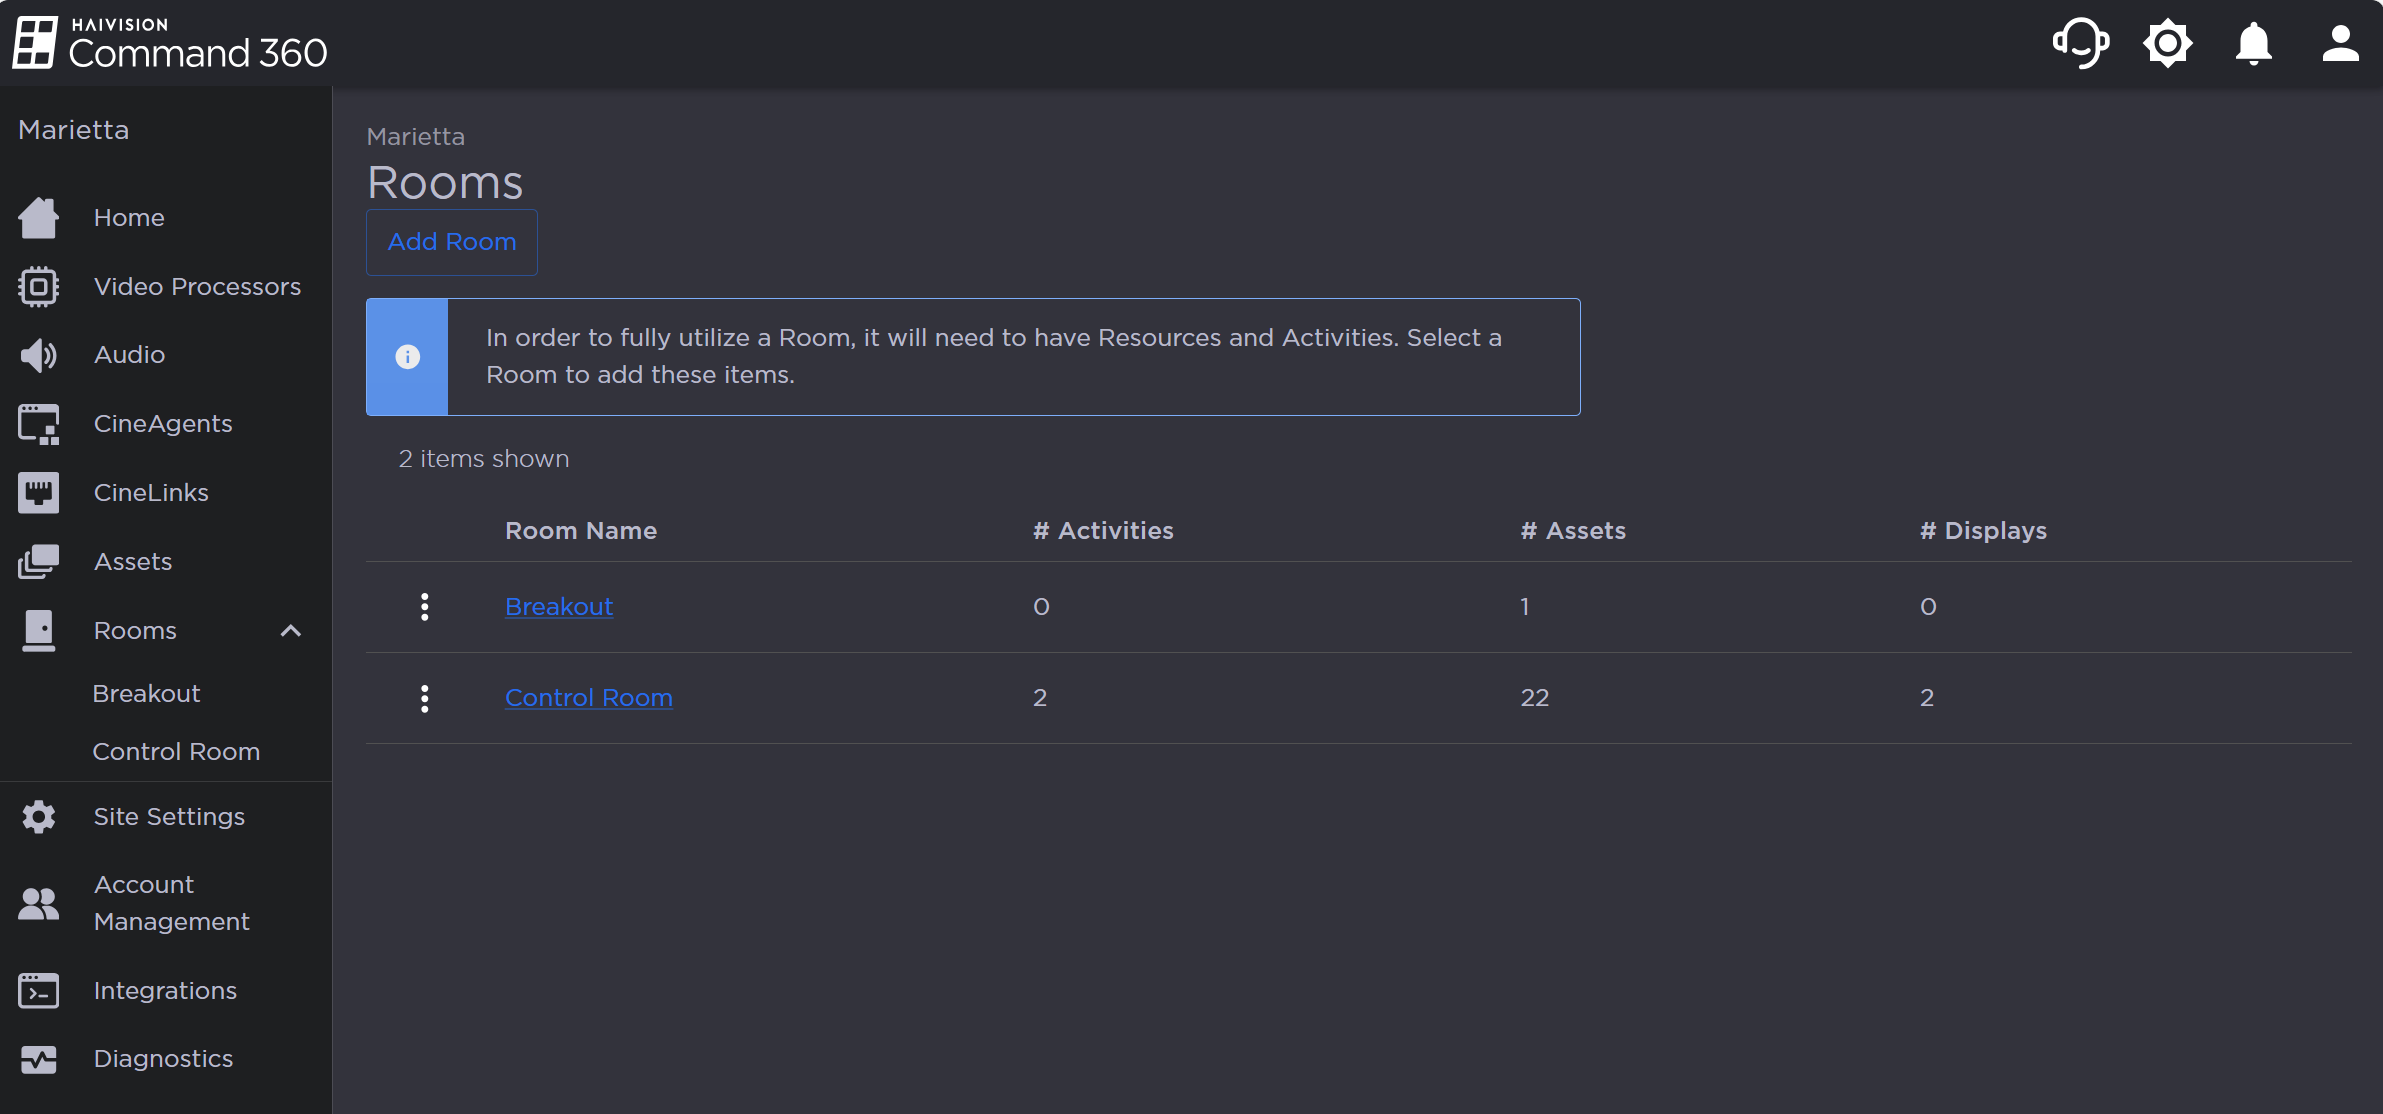Open the user profile icon
The height and width of the screenshot is (1114, 2383).
coord(2340,43)
